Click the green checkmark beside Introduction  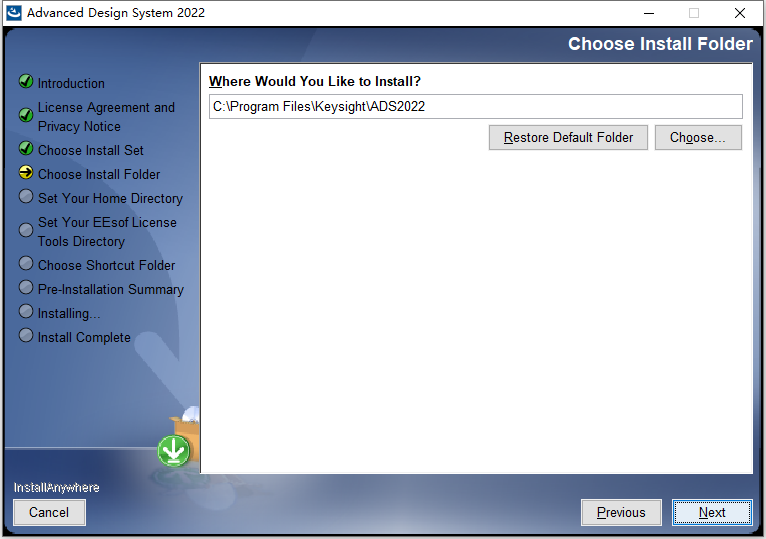point(26,81)
